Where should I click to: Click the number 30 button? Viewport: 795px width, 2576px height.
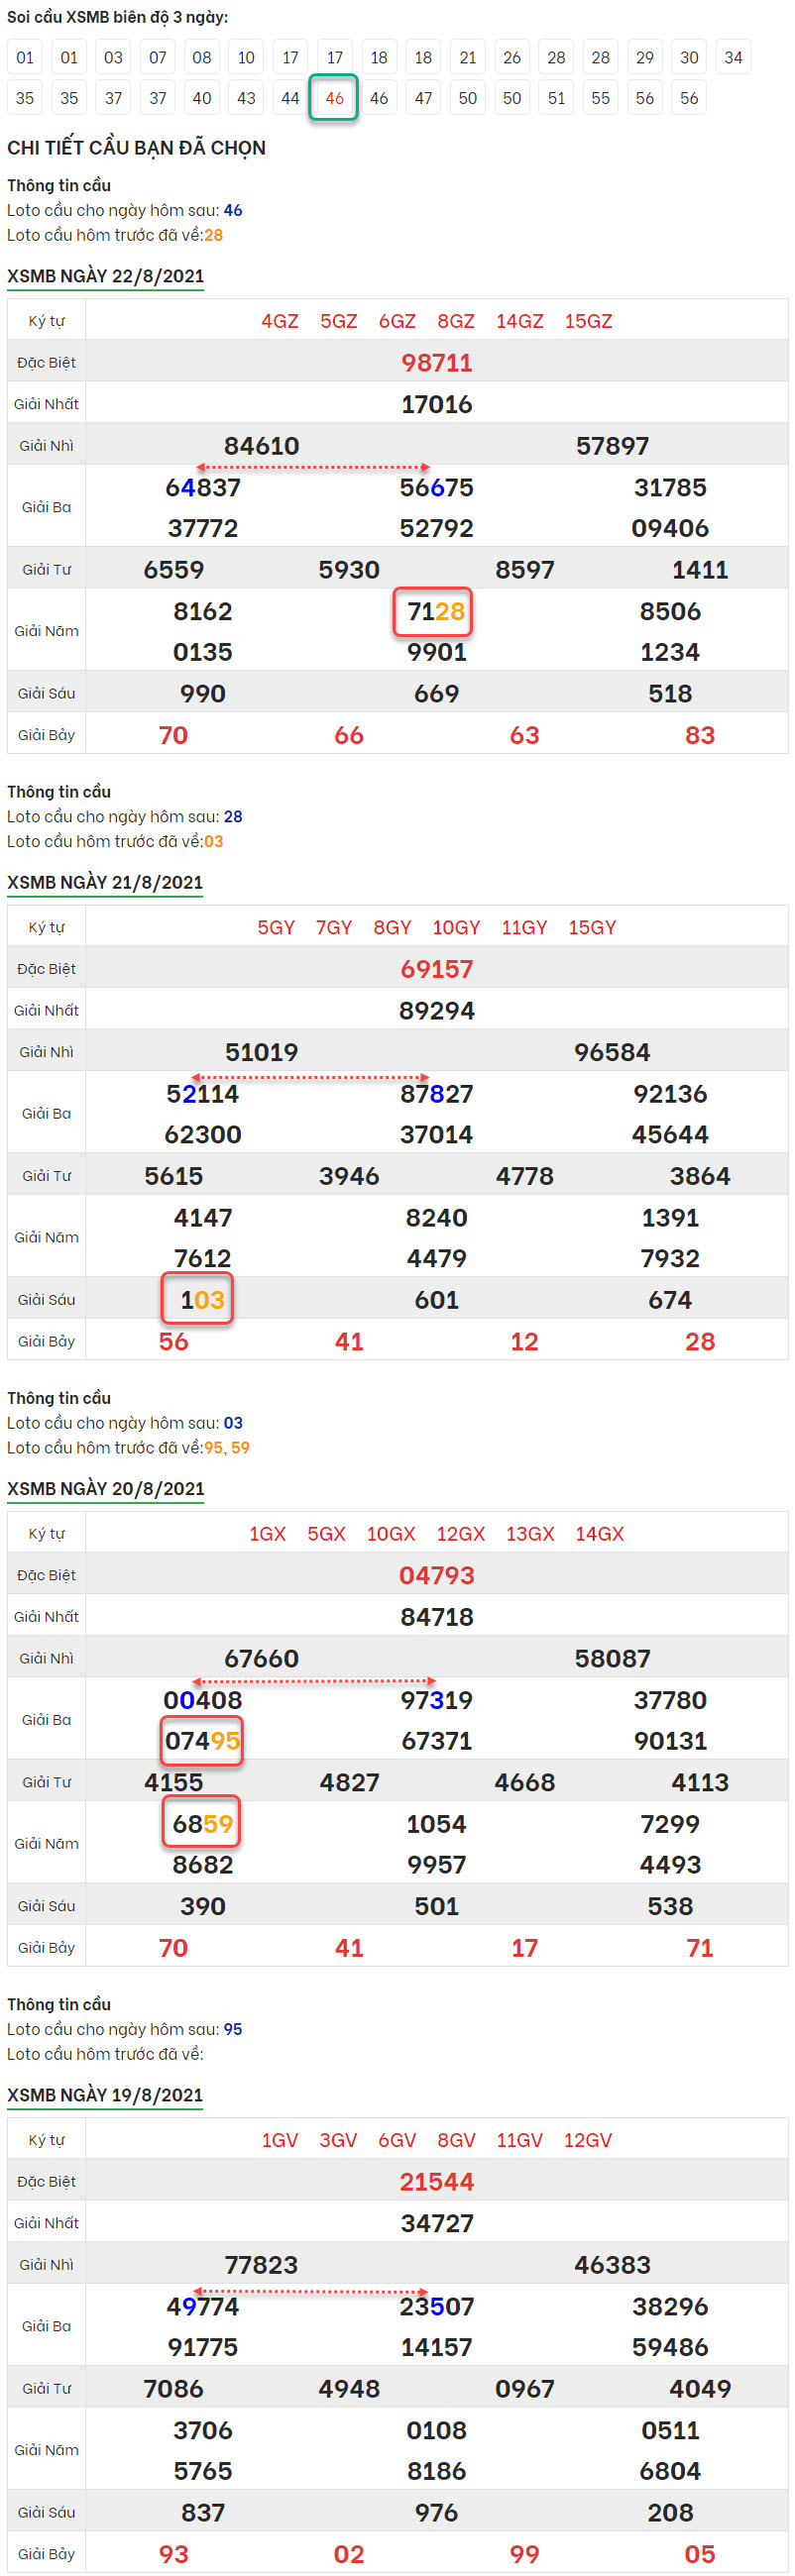tap(689, 57)
